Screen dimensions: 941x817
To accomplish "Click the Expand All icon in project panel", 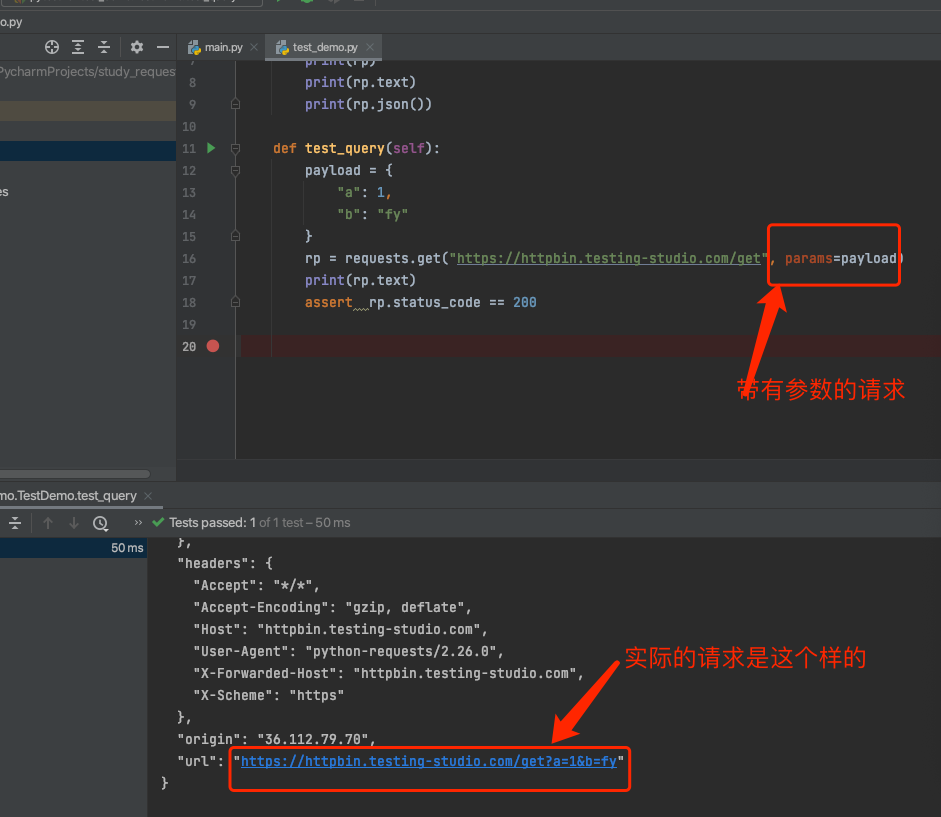I will click(78, 47).
